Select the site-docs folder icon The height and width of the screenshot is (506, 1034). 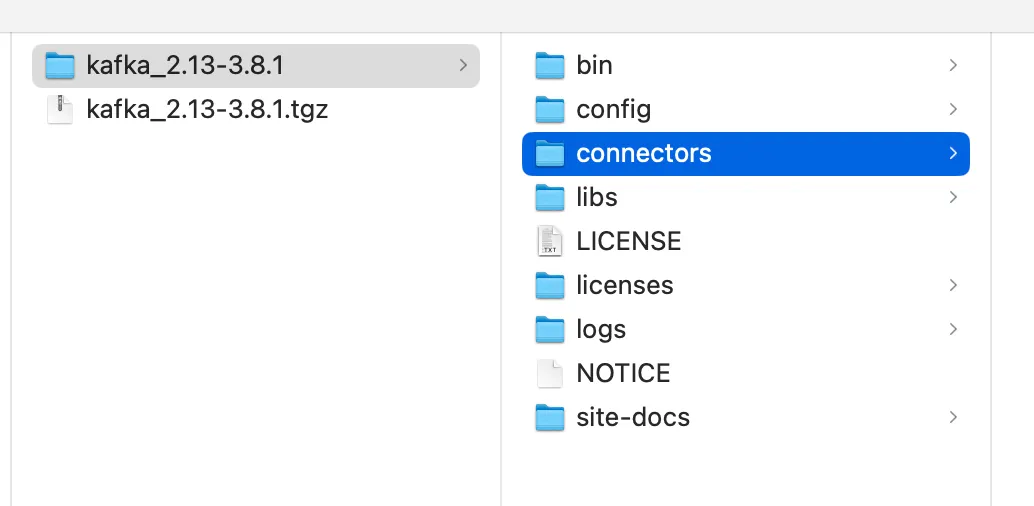(549, 418)
